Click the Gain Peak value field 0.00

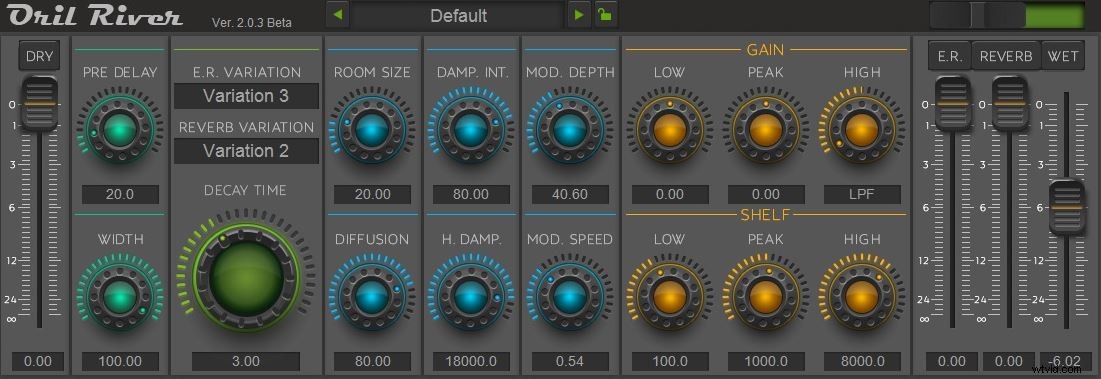coord(766,194)
